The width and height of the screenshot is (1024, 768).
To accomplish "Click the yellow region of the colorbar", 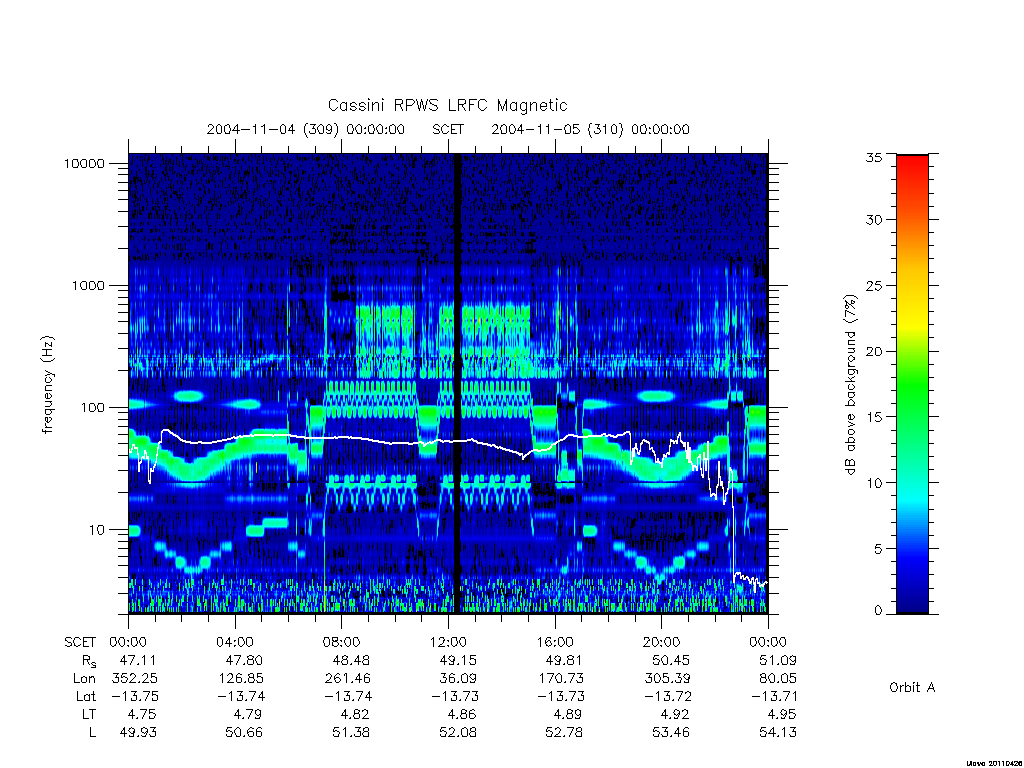I will pyautogui.click(x=912, y=323).
